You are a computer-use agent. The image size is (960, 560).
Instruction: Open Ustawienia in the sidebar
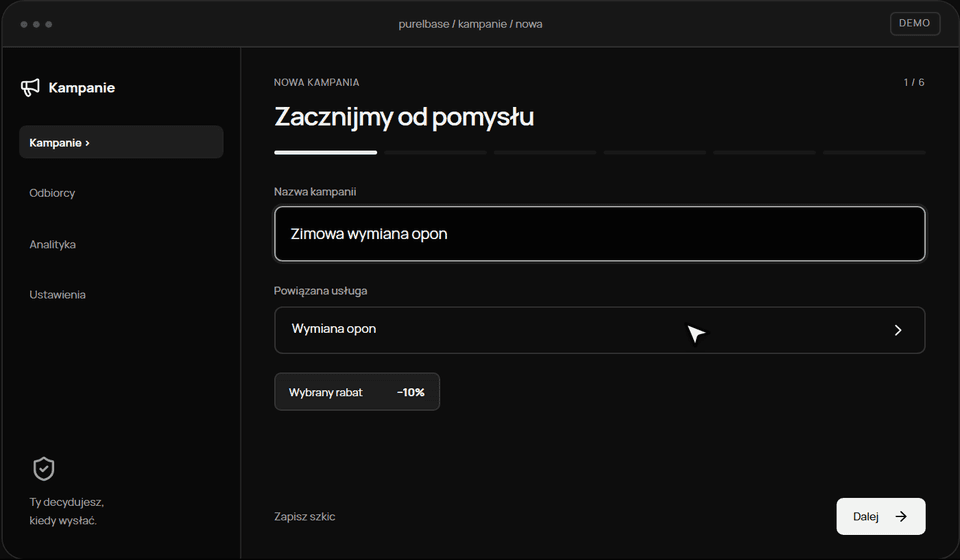tap(58, 294)
